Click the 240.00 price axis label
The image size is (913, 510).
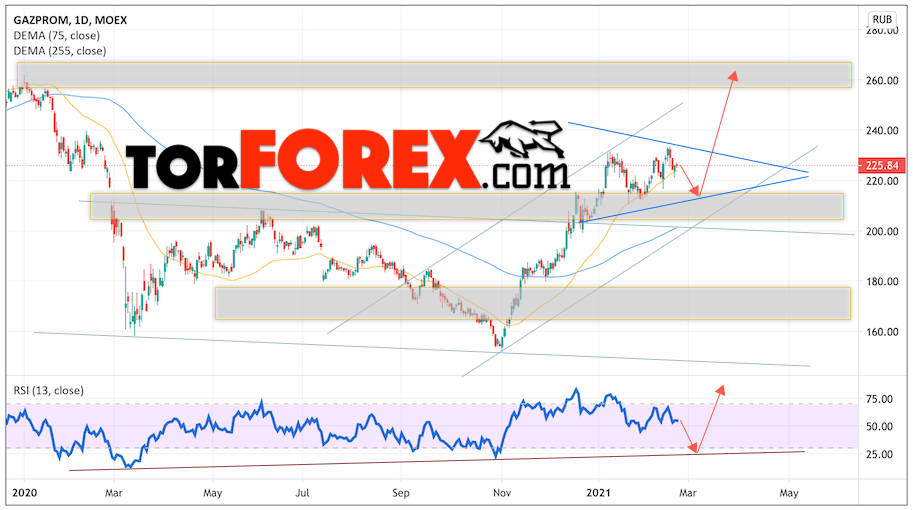[882, 130]
